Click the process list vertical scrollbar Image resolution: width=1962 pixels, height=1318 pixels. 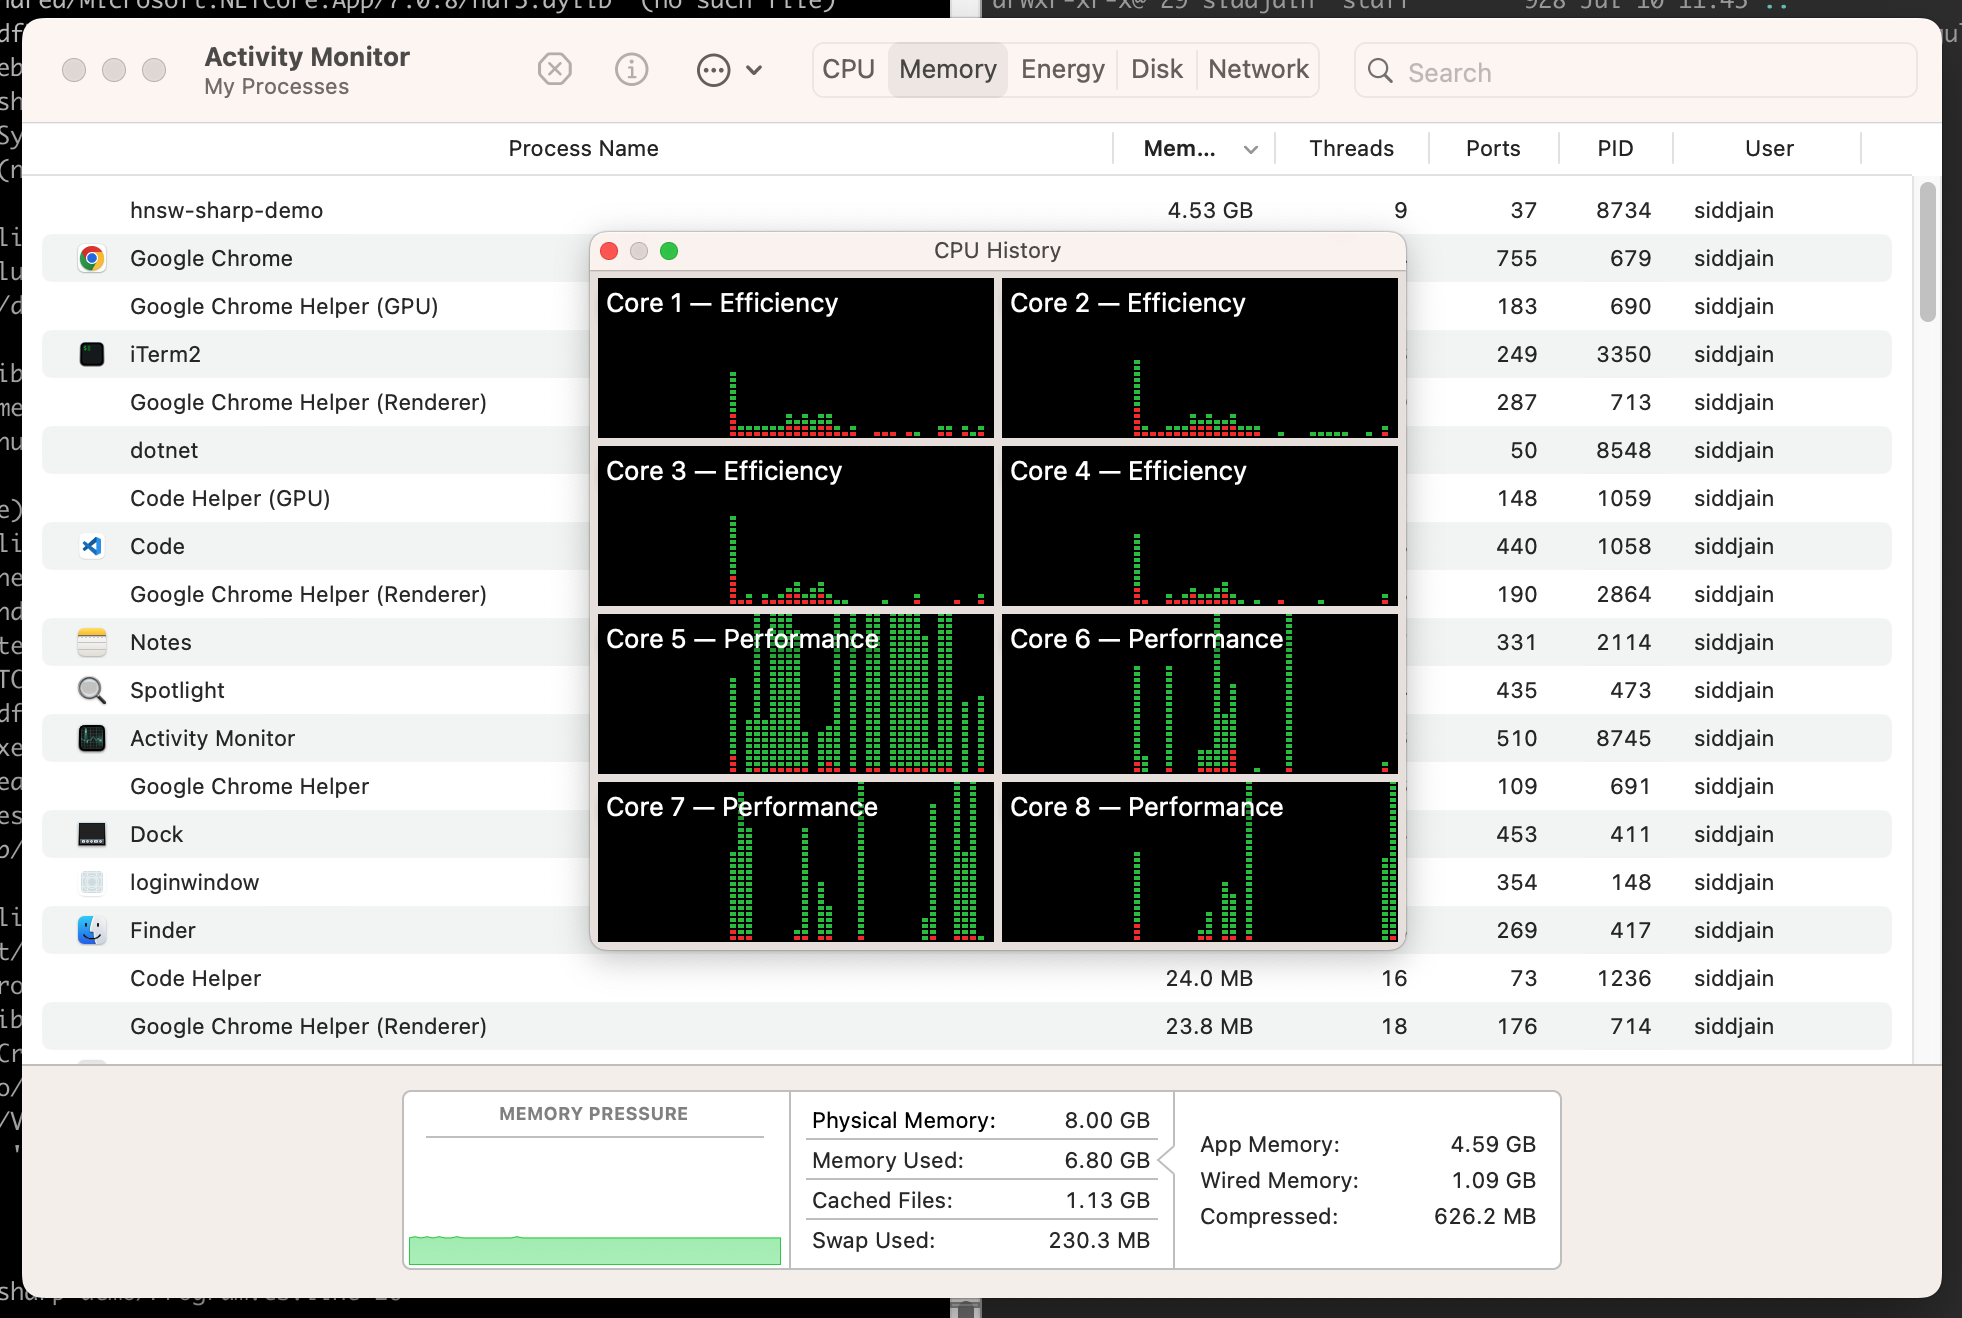[x=1927, y=252]
